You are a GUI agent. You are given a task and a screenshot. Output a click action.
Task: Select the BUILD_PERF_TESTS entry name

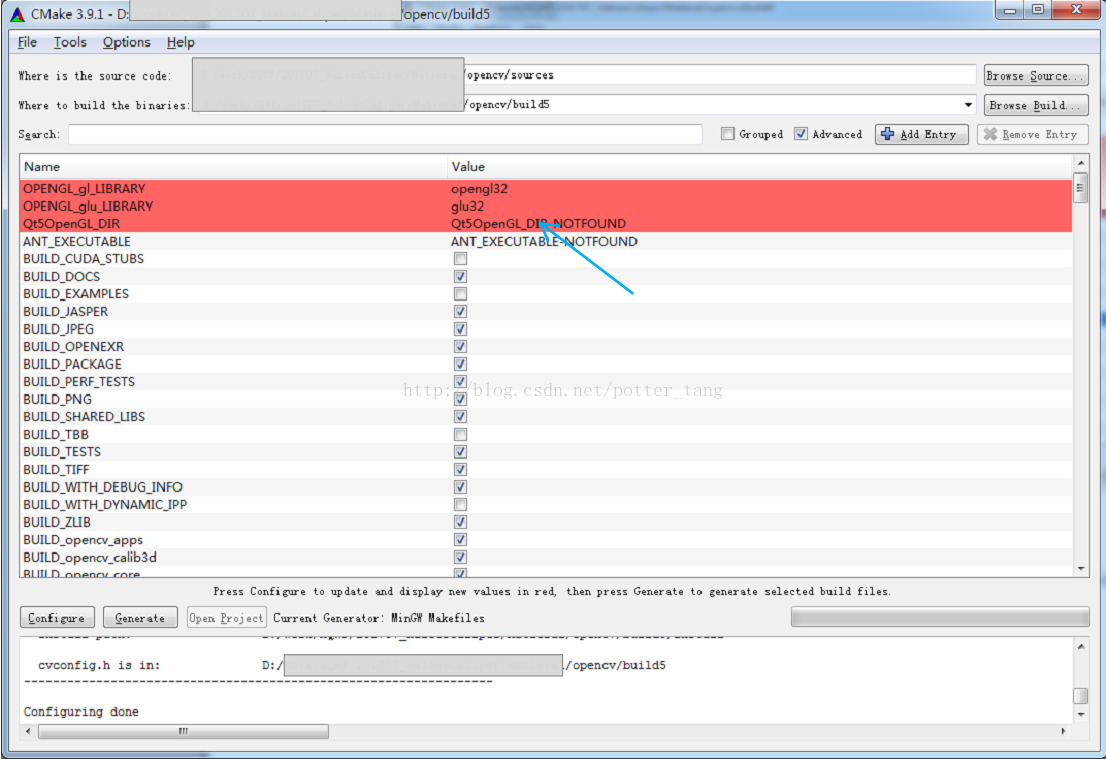pos(79,382)
